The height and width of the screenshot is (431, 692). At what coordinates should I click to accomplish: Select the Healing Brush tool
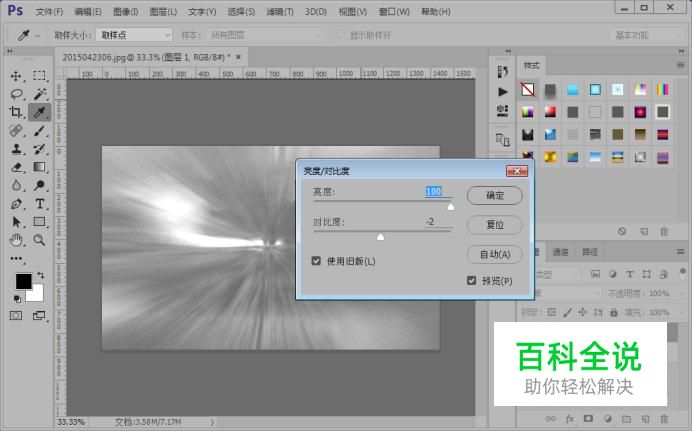(16, 131)
